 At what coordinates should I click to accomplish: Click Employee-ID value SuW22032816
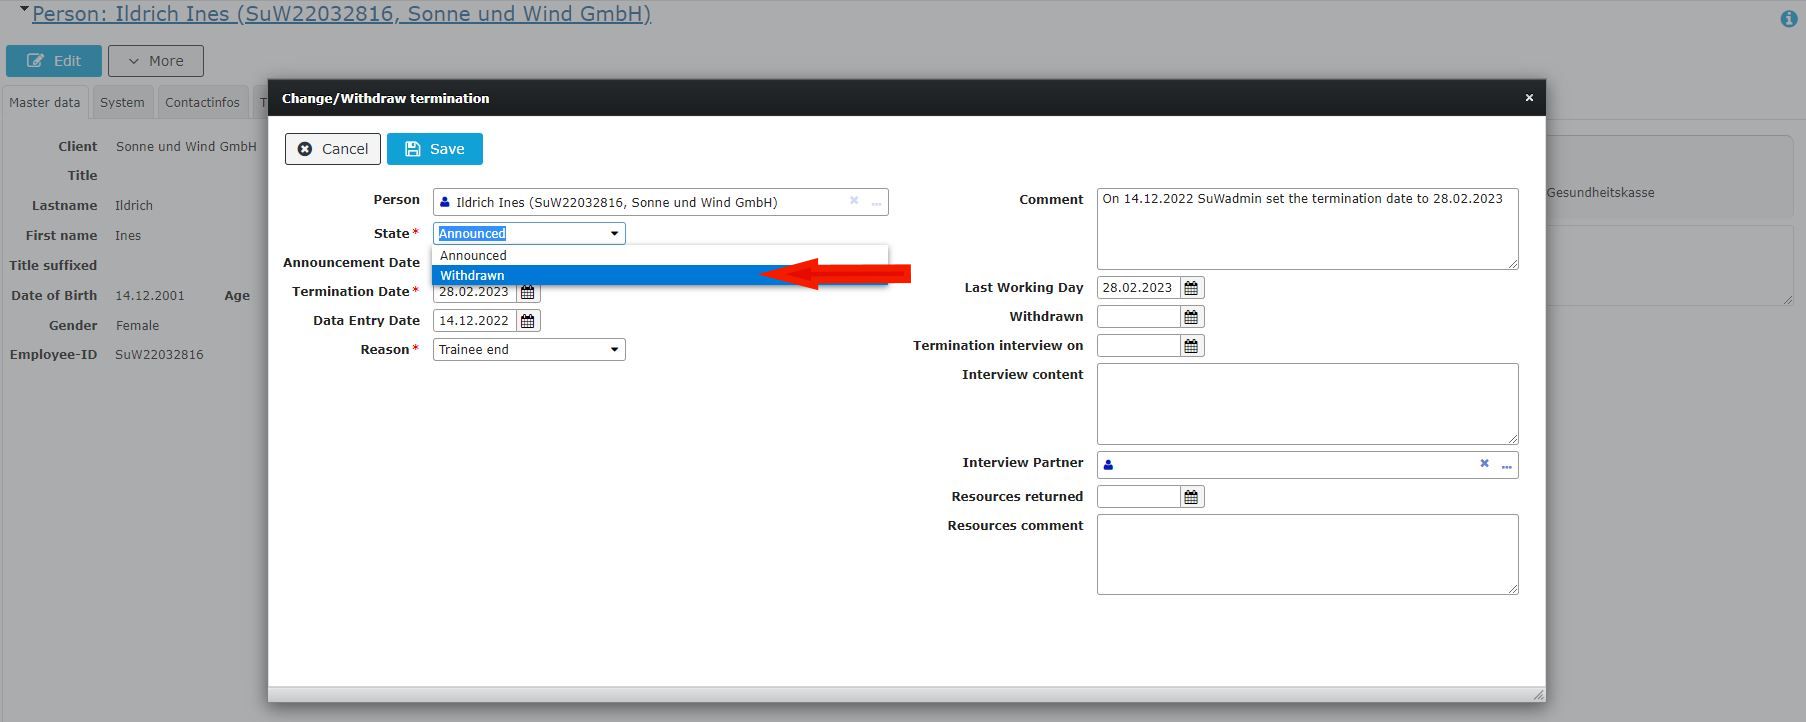[x=159, y=355]
